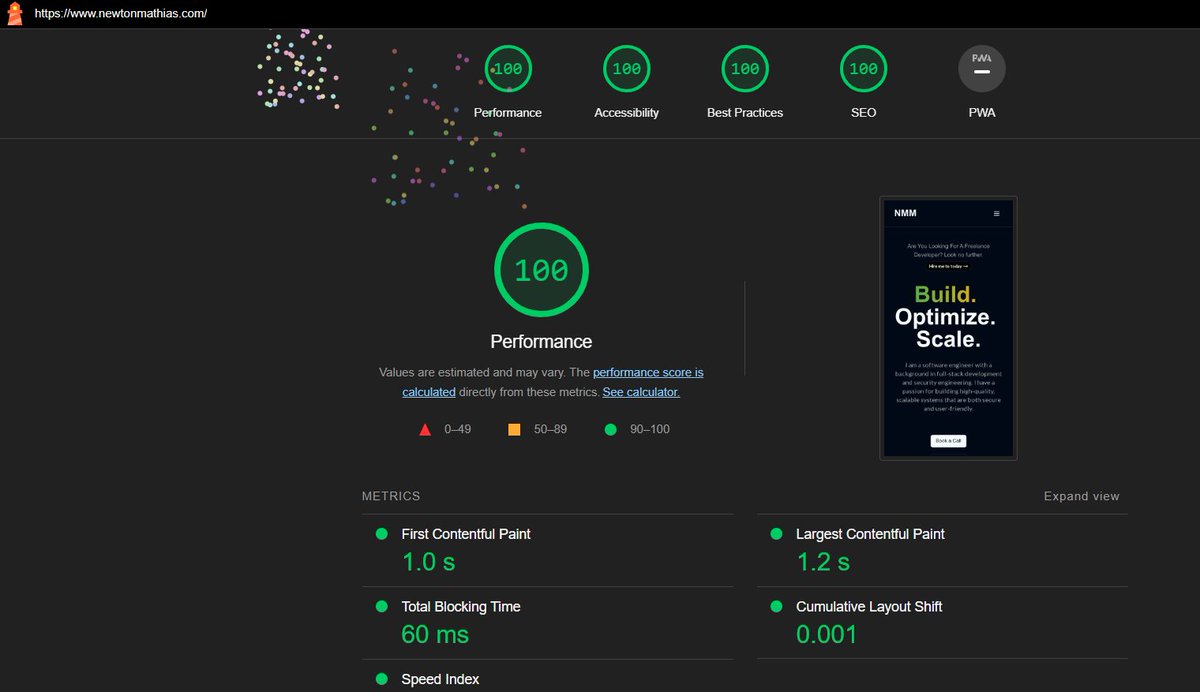1200x692 pixels.
Task: Click the green dot beside Total Blocking Time
Action: click(x=381, y=606)
